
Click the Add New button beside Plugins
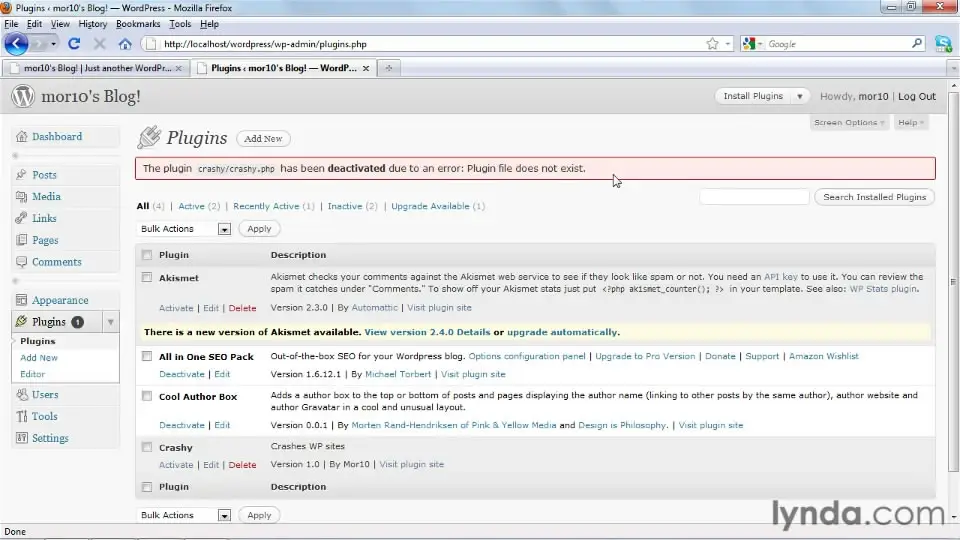coord(263,138)
